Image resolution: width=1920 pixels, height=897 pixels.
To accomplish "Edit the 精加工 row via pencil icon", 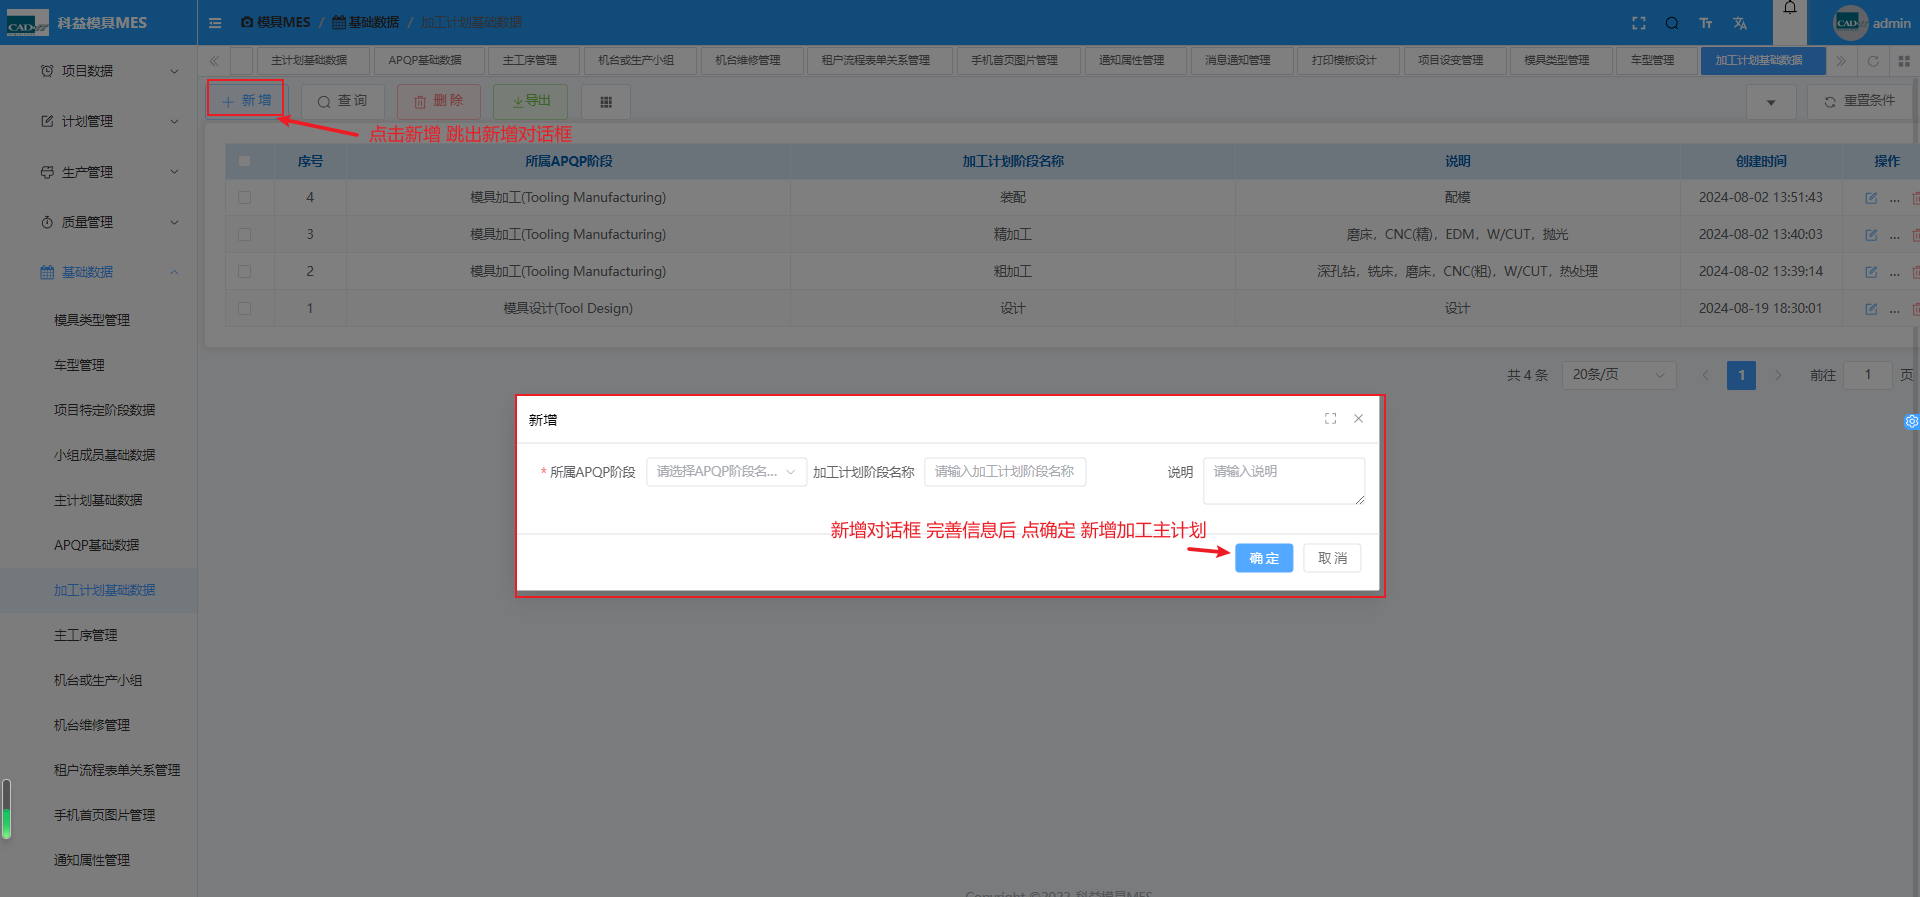I will pos(1871,235).
